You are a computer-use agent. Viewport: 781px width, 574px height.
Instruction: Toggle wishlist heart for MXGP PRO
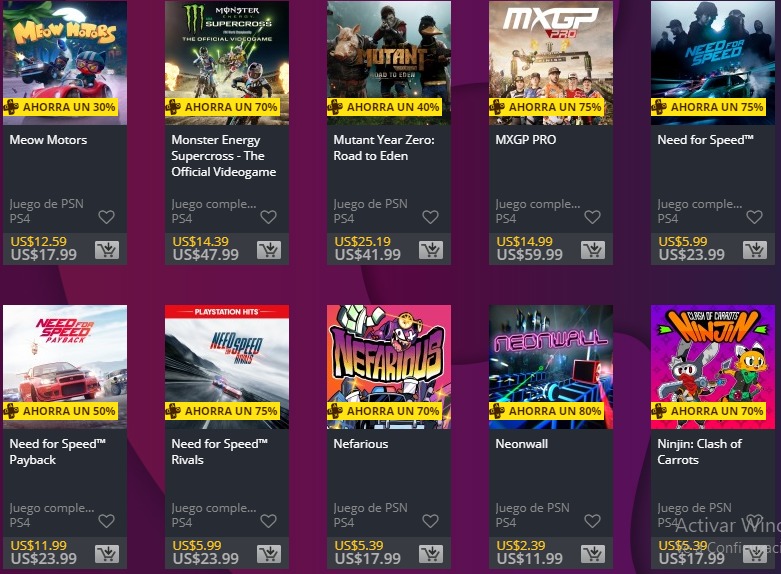pos(592,217)
